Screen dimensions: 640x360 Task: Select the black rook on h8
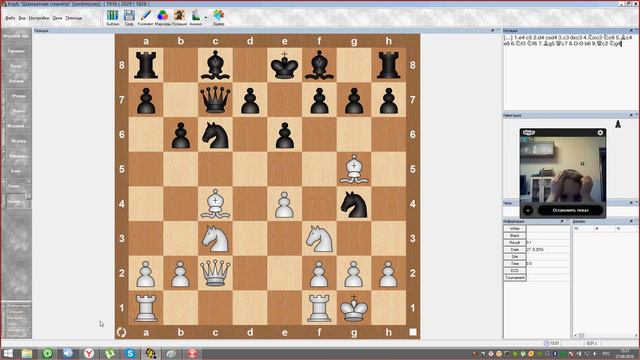pyautogui.click(x=389, y=65)
